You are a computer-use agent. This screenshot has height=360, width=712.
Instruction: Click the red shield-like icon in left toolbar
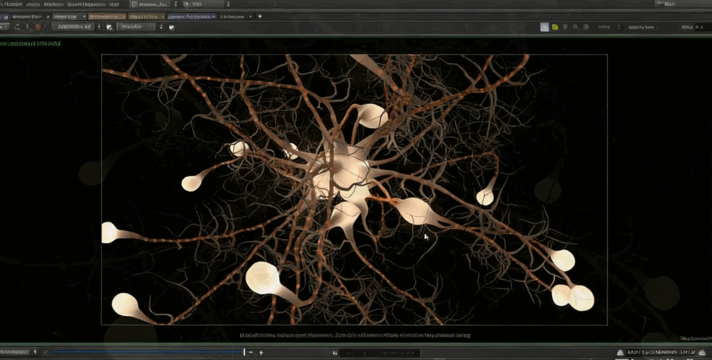pos(39,27)
